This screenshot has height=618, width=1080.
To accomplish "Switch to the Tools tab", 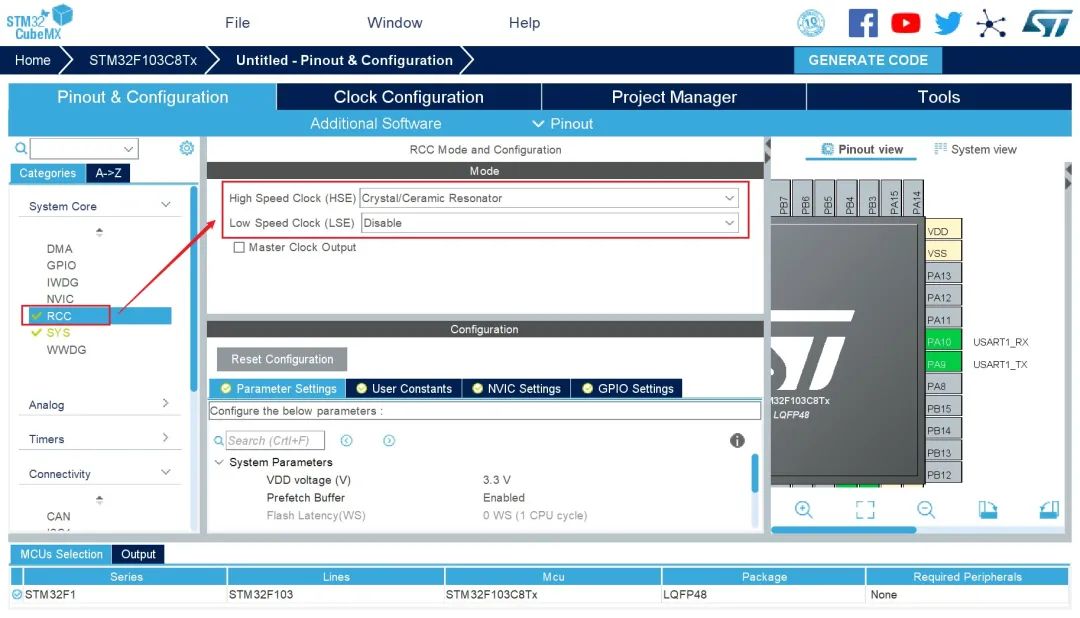I will coord(938,97).
